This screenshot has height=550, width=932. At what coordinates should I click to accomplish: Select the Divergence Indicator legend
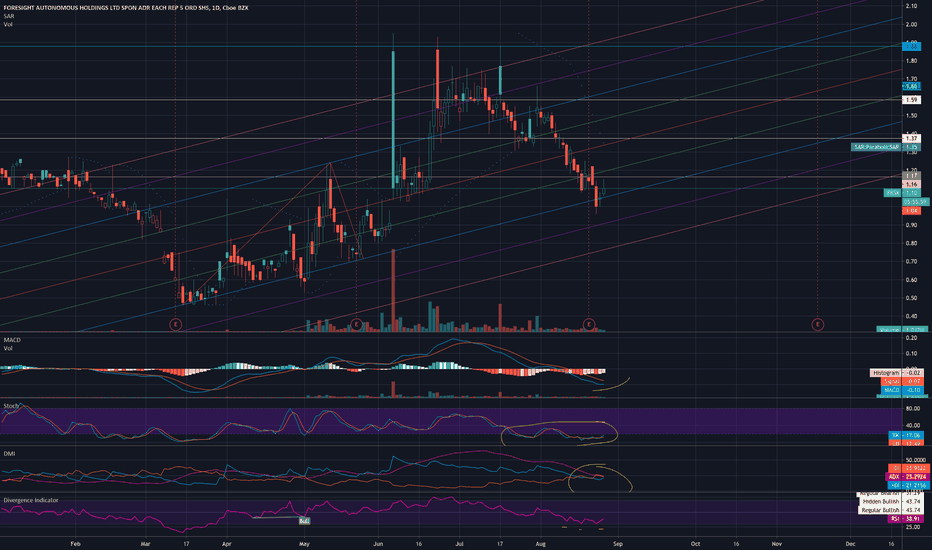point(31,501)
